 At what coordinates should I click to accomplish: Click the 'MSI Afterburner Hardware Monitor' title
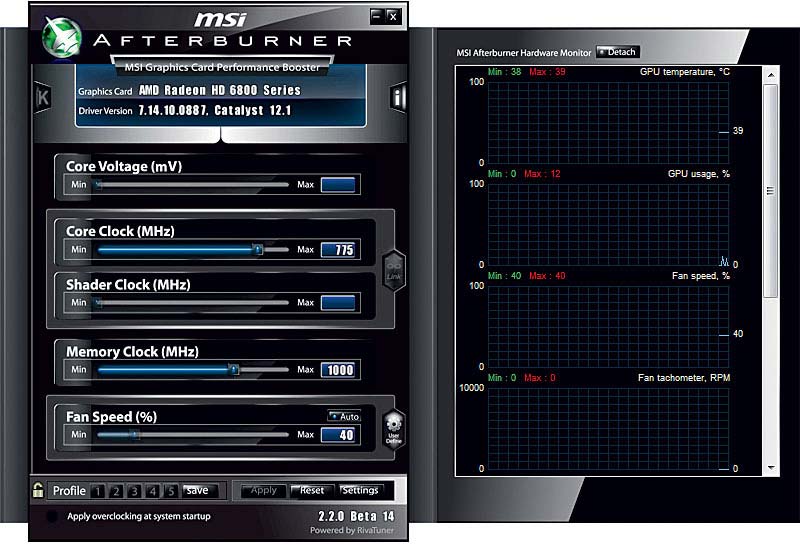coord(523,53)
